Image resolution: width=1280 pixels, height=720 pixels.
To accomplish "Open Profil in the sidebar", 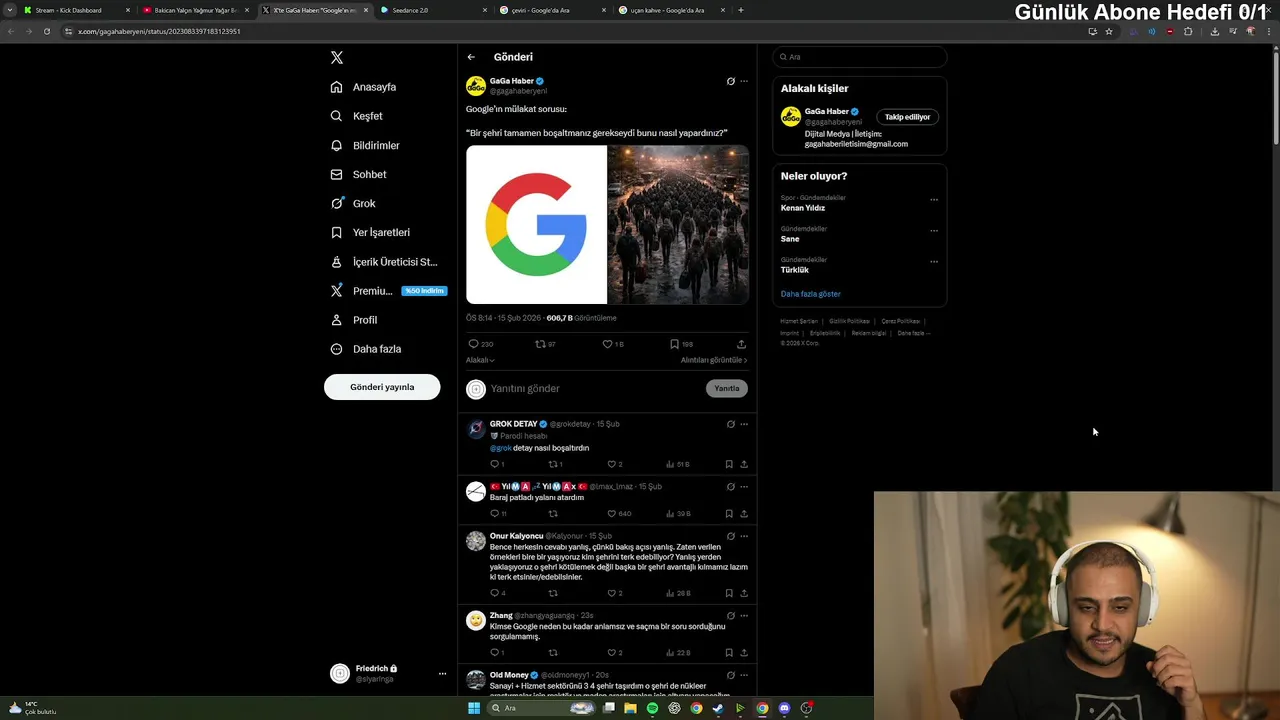I will pyautogui.click(x=354, y=320).
